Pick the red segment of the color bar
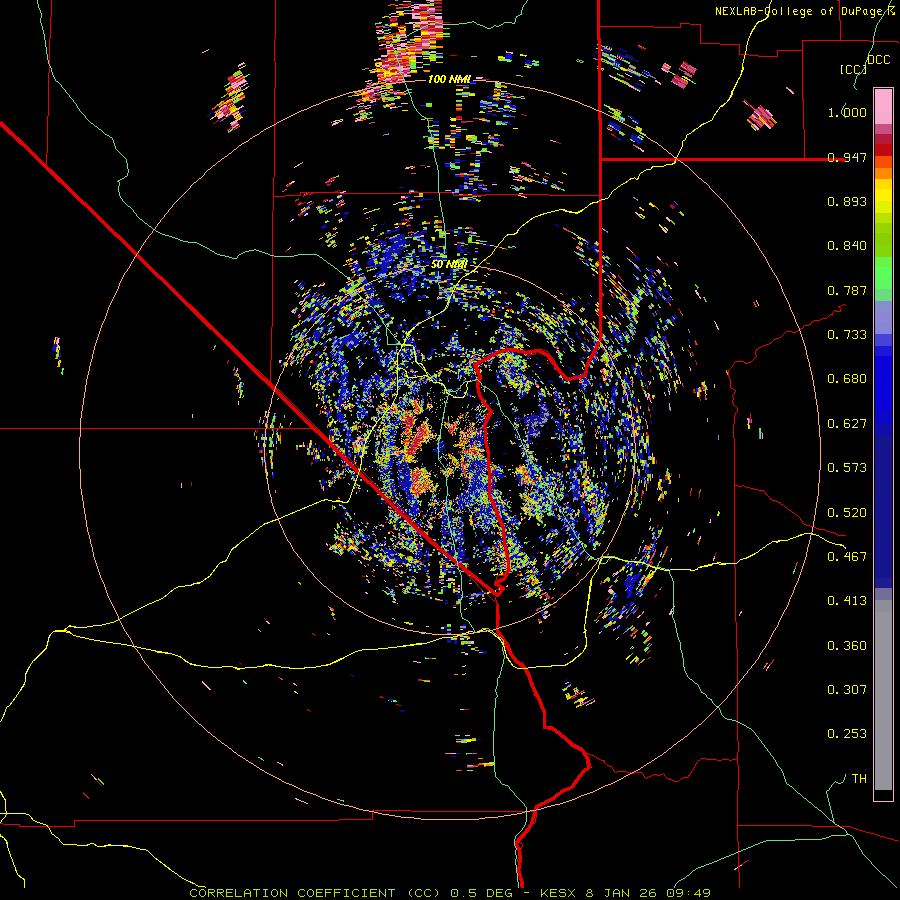900x900 pixels. tap(883, 150)
